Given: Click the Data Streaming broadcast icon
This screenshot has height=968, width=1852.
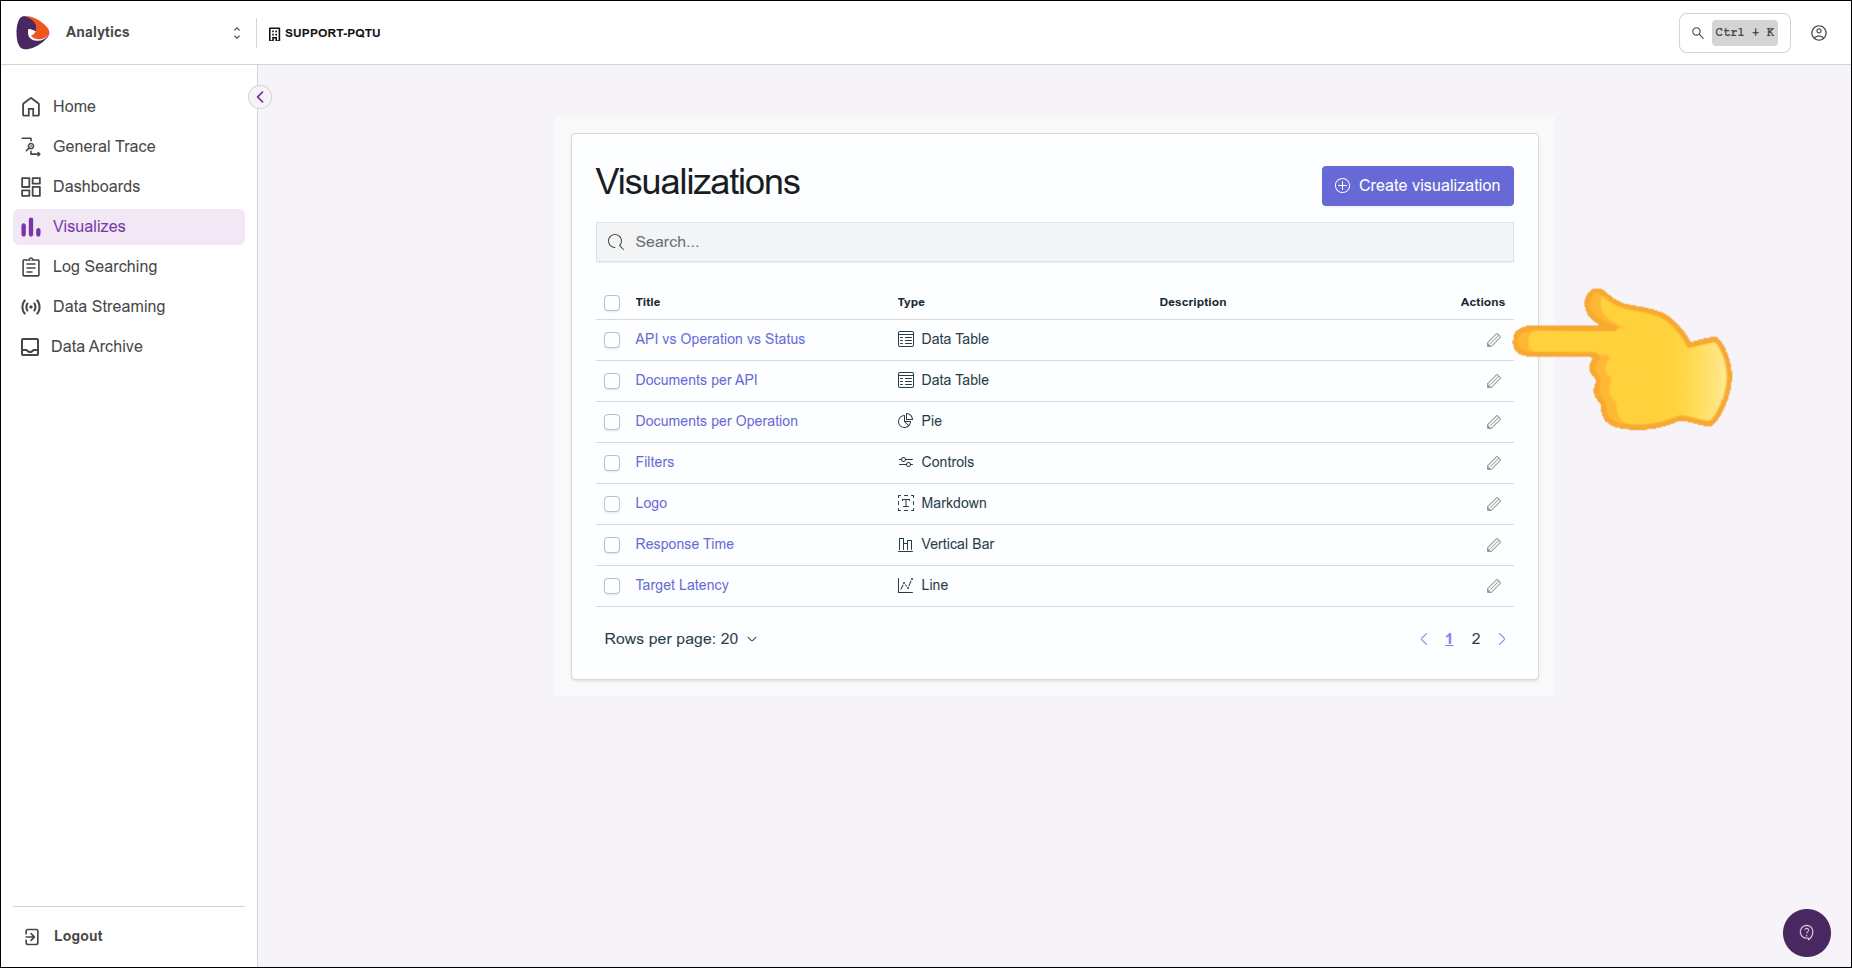Looking at the screenshot, I should (31, 306).
